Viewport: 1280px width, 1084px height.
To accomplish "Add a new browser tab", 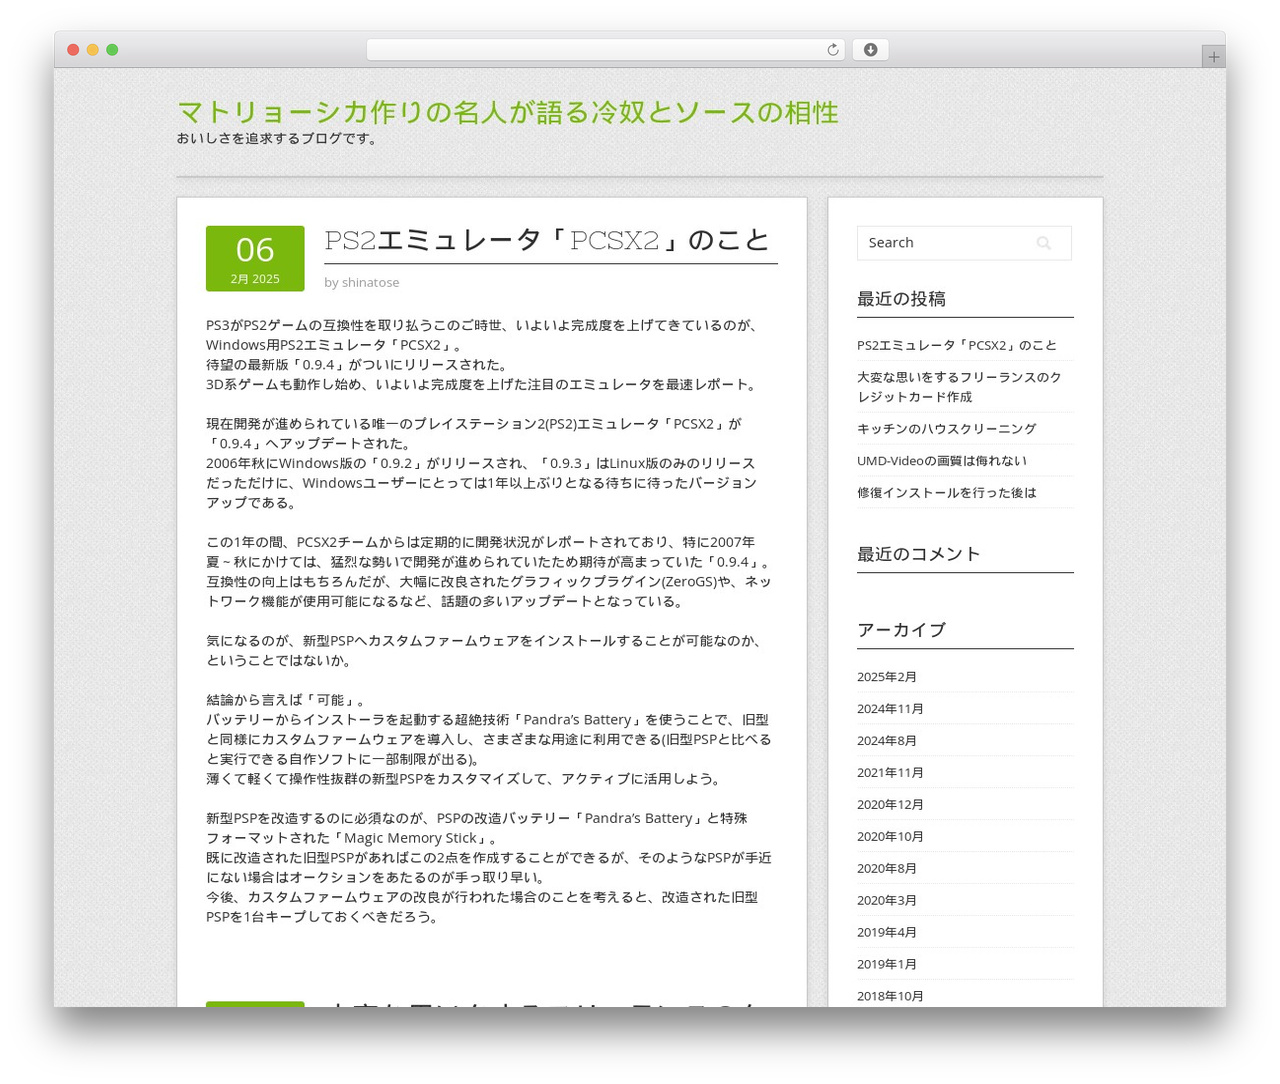I will 1213,57.
